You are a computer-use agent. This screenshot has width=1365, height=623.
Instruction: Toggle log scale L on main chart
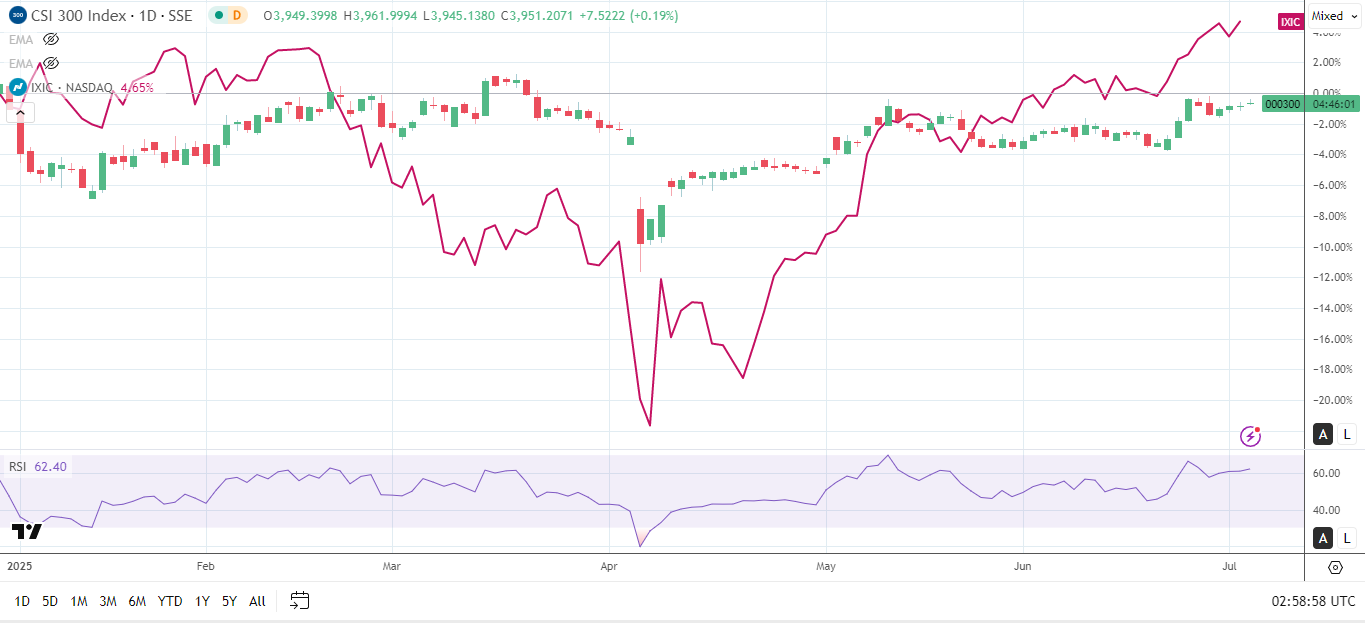[1347, 434]
